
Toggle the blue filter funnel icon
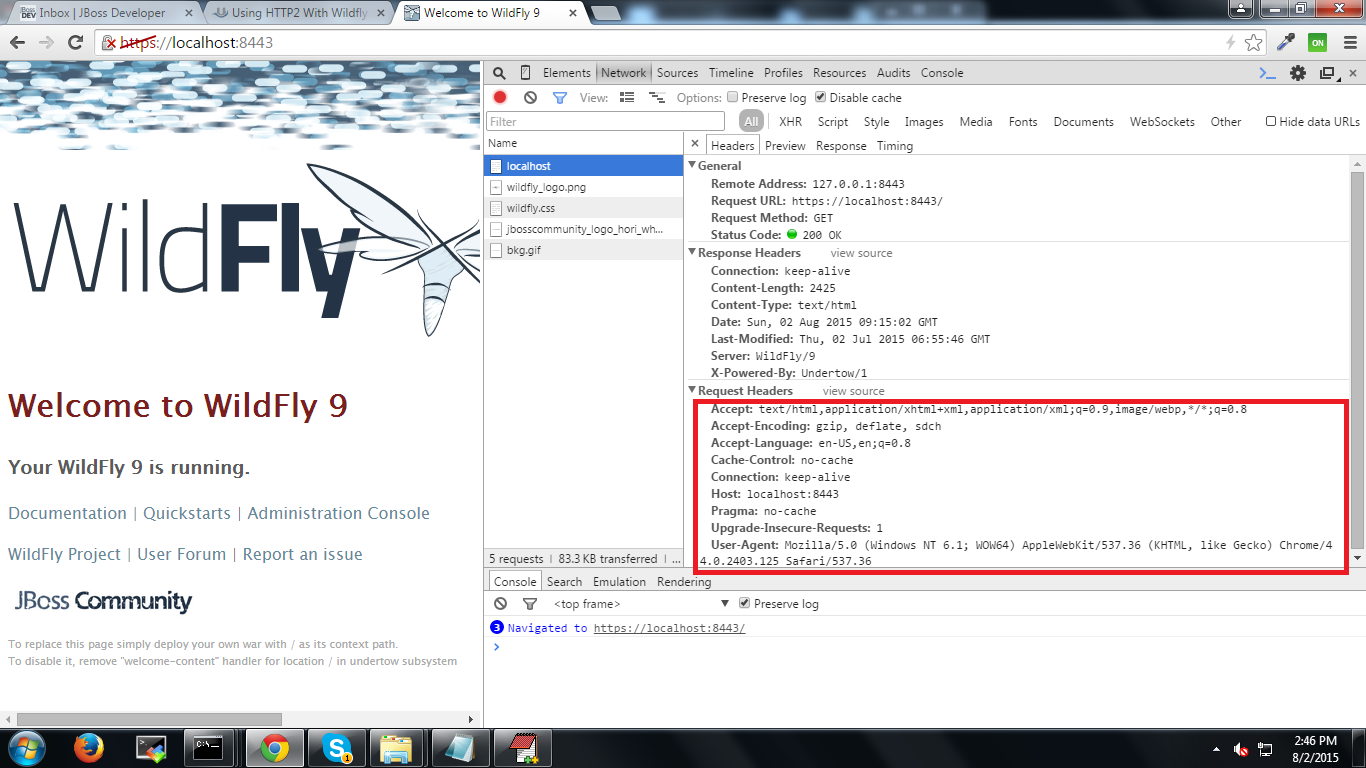pyautogui.click(x=560, y=97)
